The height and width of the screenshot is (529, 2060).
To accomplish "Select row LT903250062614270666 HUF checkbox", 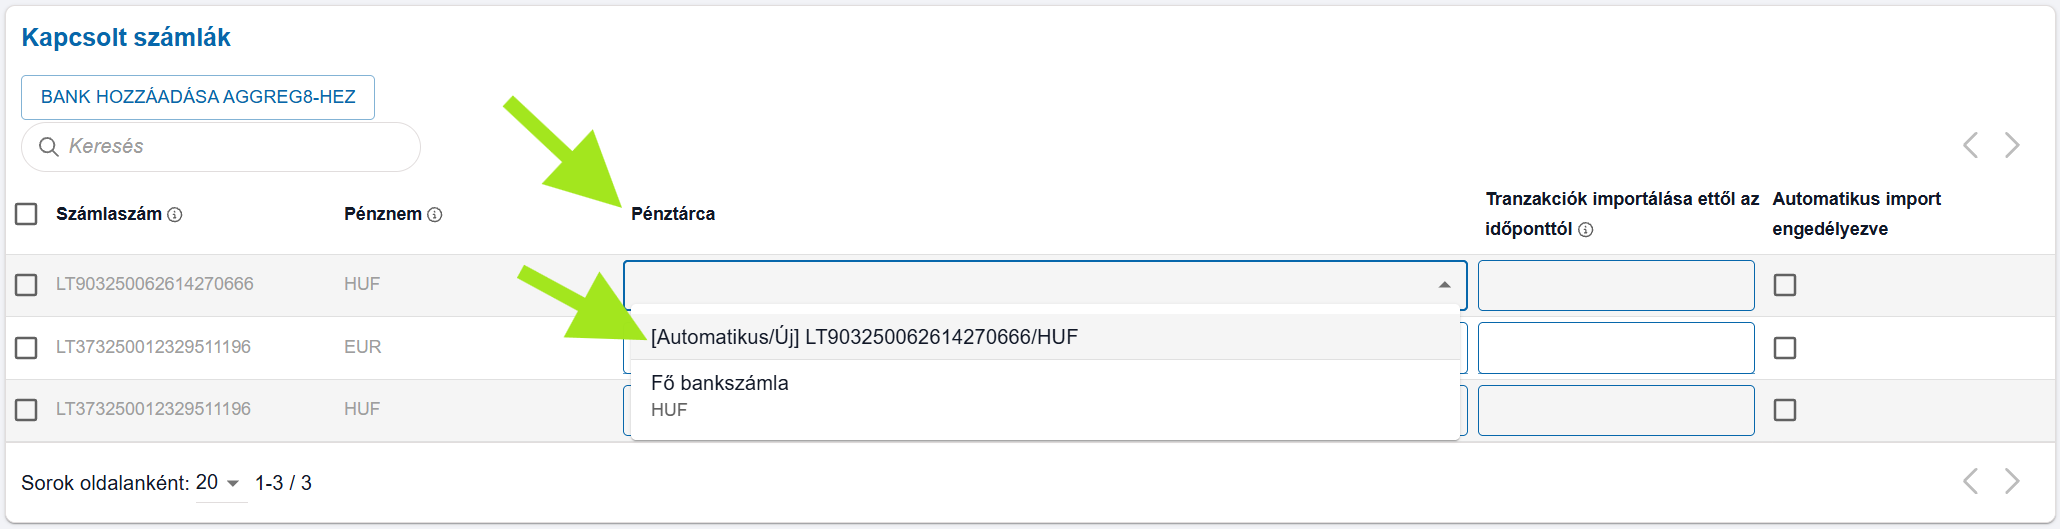I will click(x=27, y=285).
